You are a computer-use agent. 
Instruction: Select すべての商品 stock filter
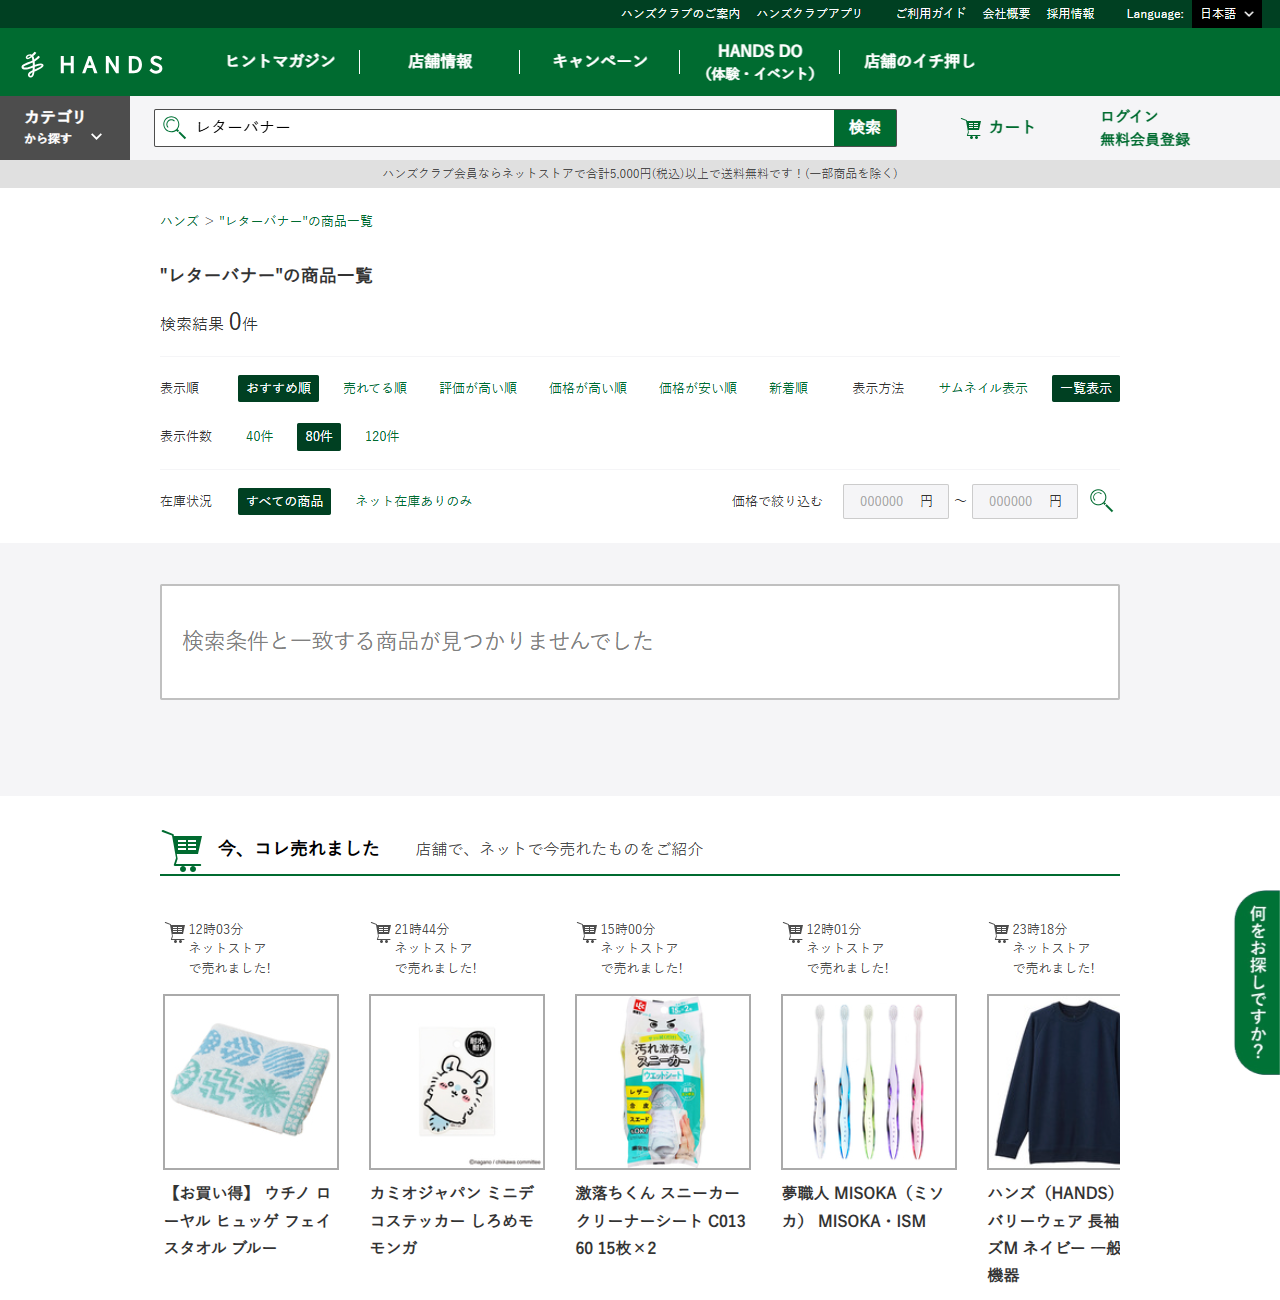pyautogui.click(x=285, y=501)
